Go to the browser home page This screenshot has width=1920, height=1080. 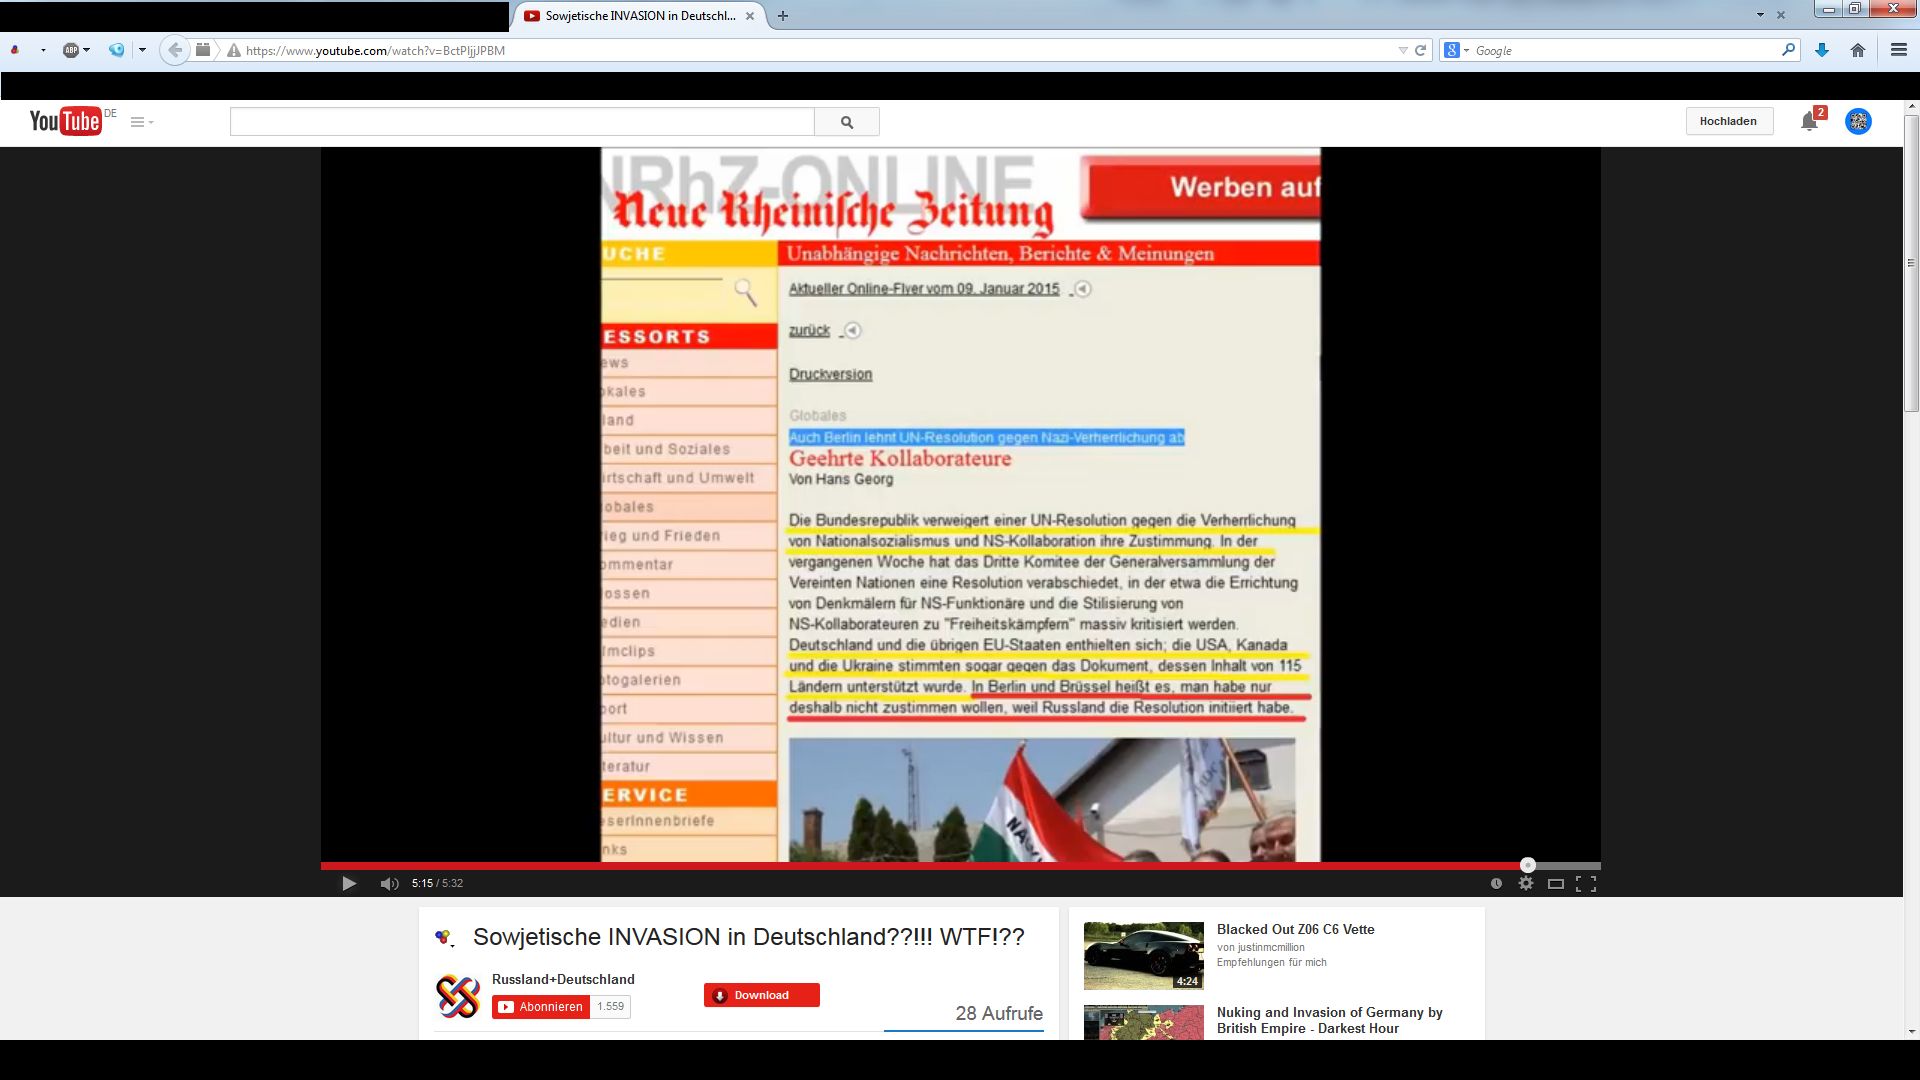tap(1858, 50)
